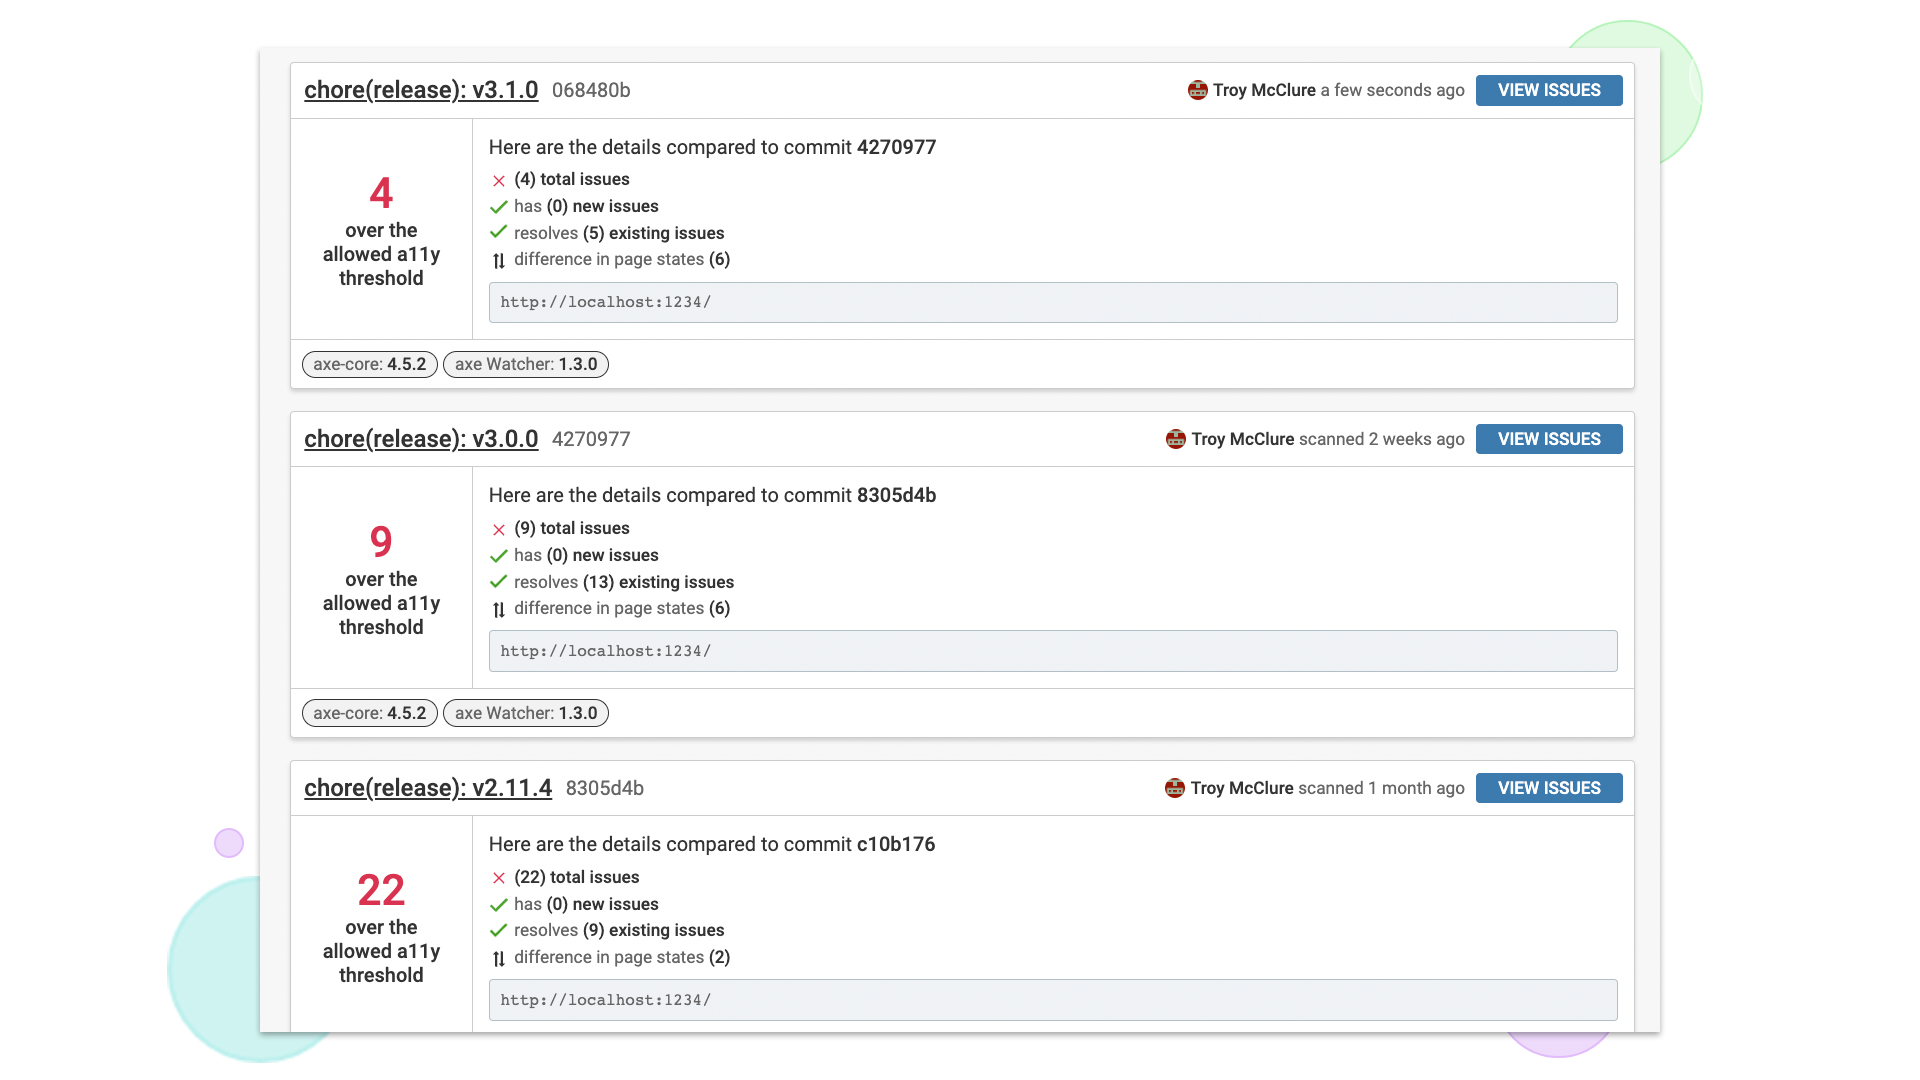Click compared commit hash 8305d4b in details

(x=896, y=495)
